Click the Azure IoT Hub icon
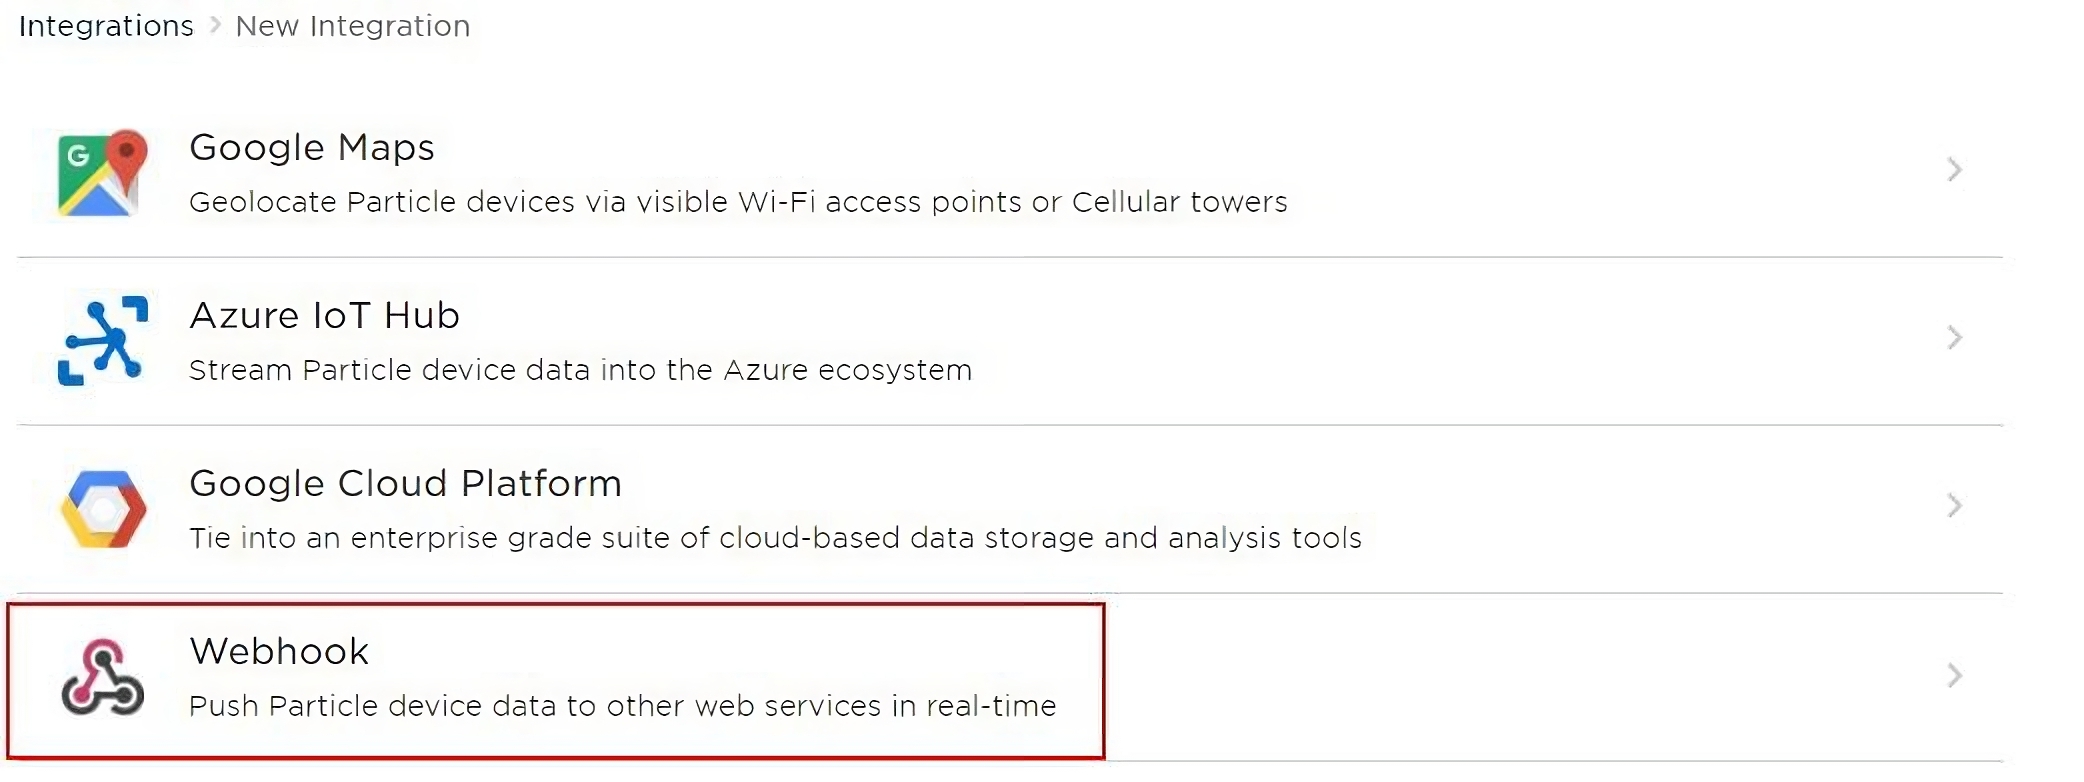Viewport: 2084px width, 782px height. point(103,340)
